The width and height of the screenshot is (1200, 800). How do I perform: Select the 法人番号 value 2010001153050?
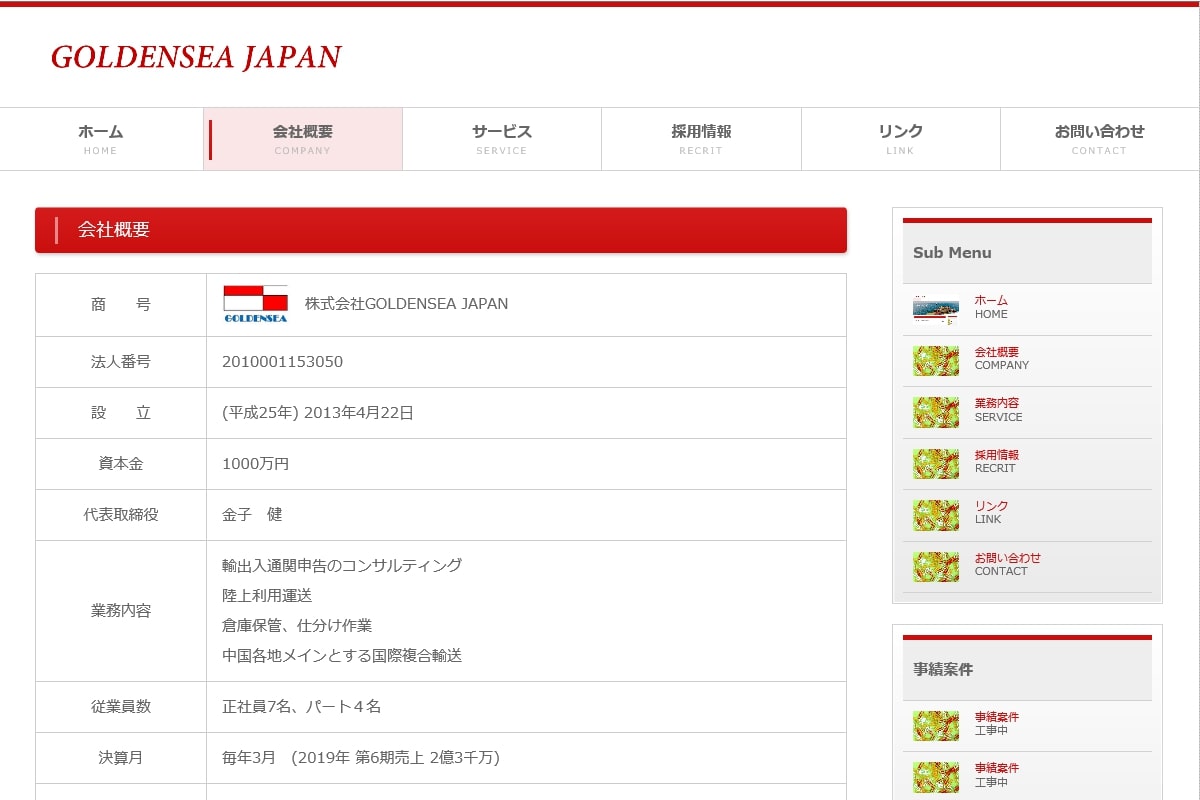[x=282, y=362]
